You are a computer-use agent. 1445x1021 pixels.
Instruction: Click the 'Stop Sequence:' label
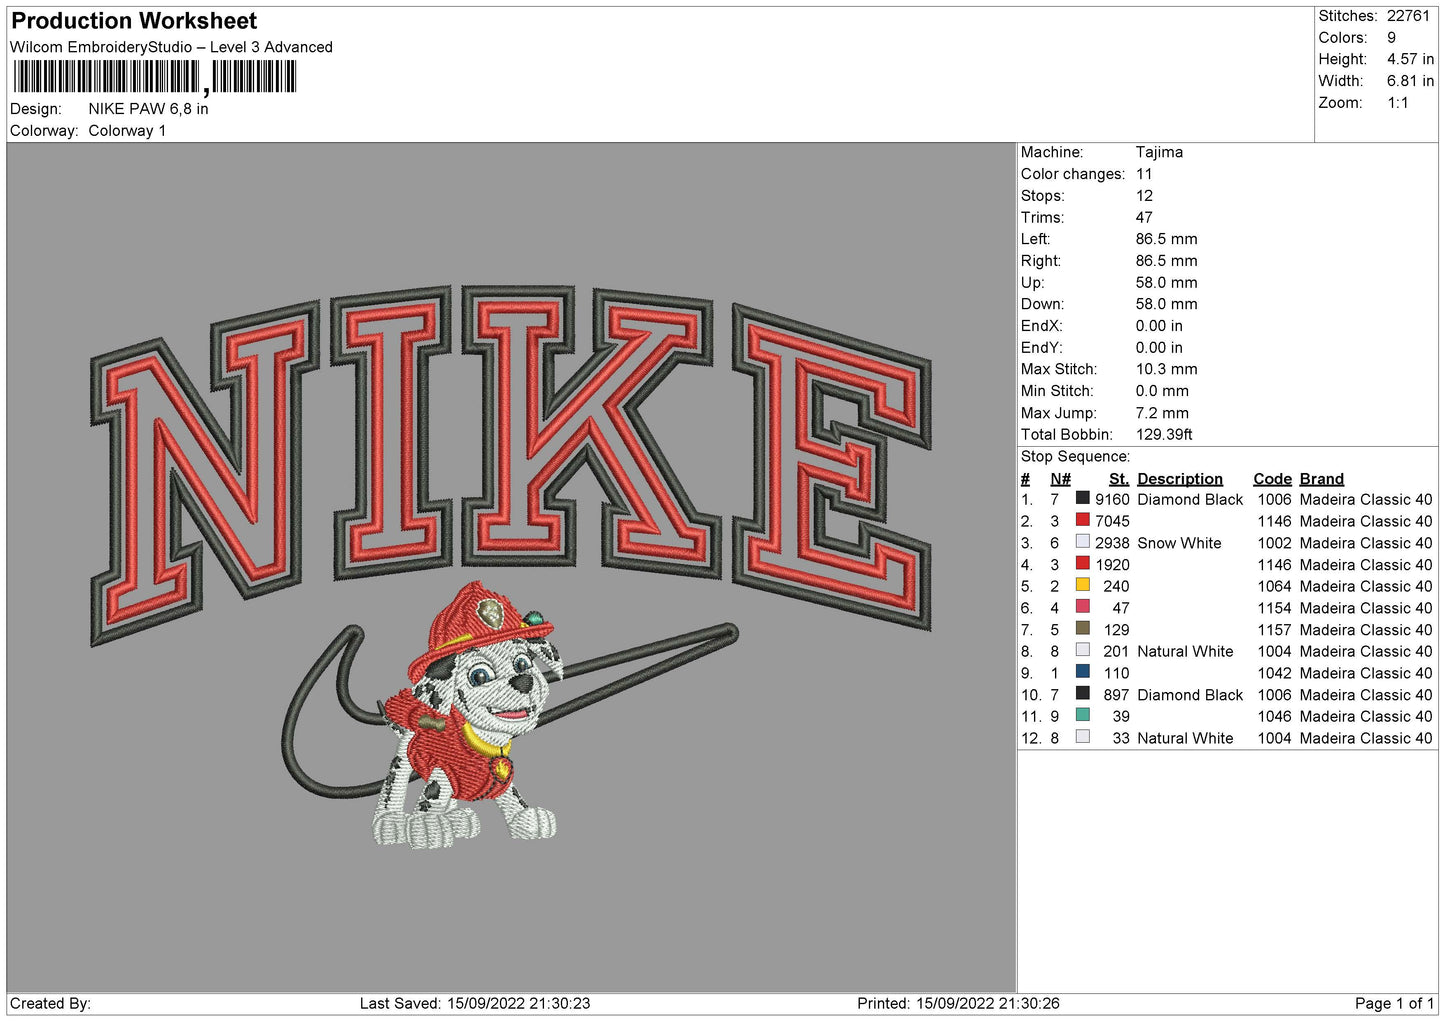pos(1075,457)
